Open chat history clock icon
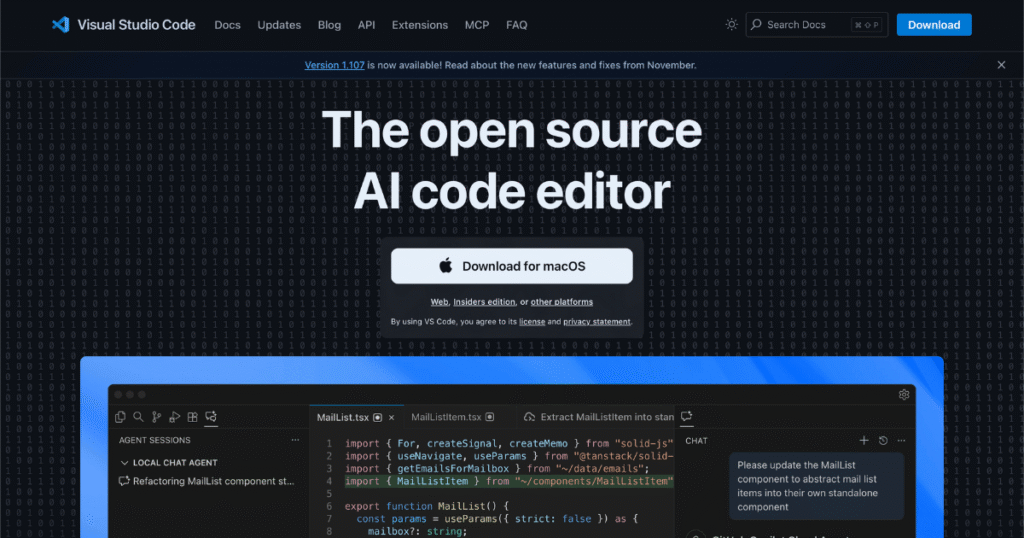The height and width of the screenshot is (538, 1024). (883, 440)
